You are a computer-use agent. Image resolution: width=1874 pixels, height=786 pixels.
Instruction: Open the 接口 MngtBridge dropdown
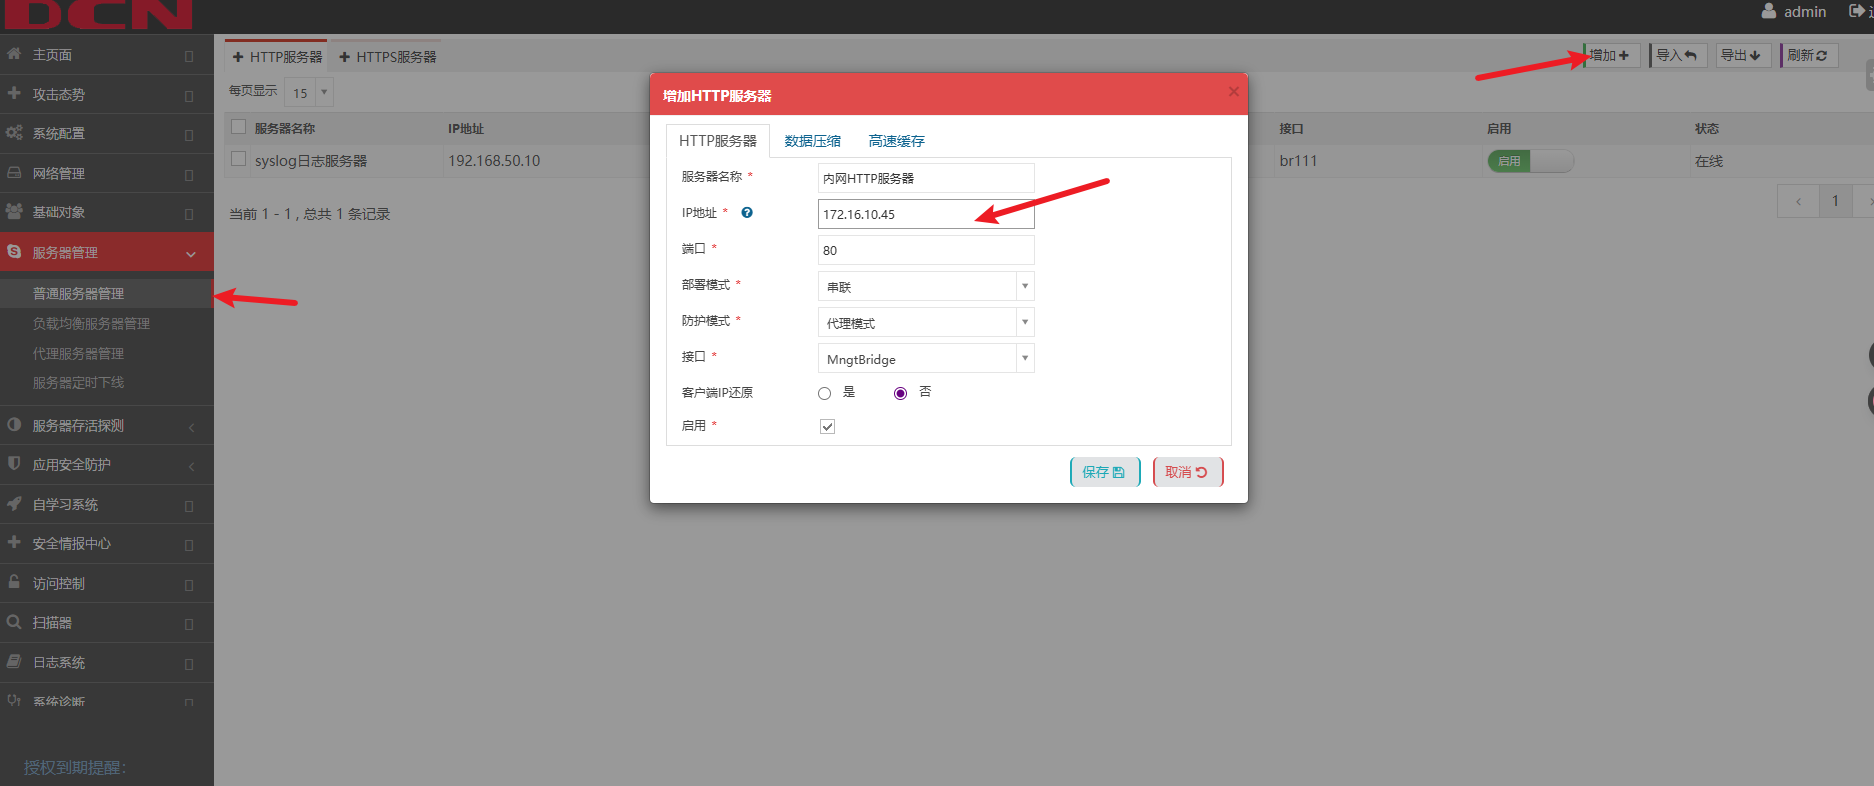(x=926, y=358)
